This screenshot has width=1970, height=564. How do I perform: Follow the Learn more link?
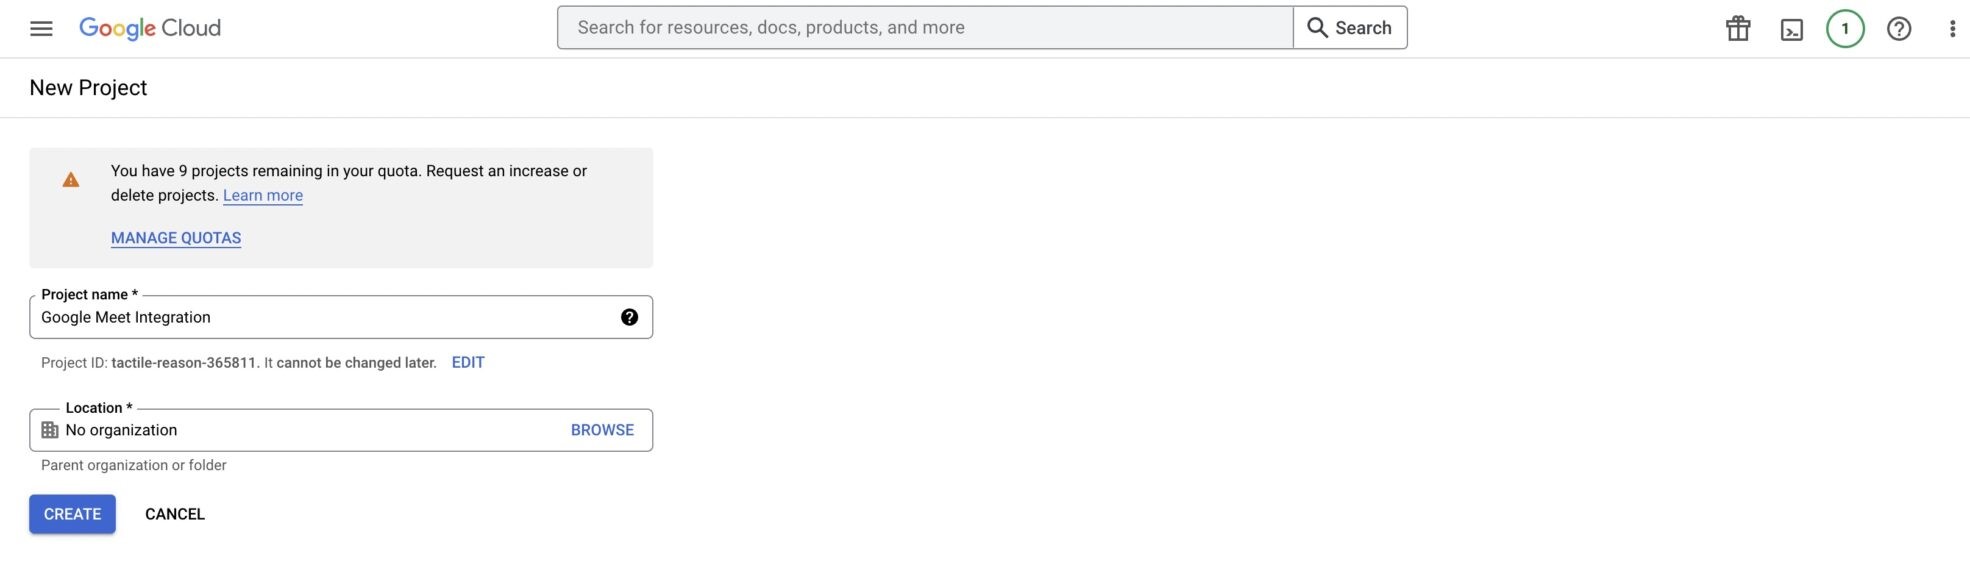263,196
